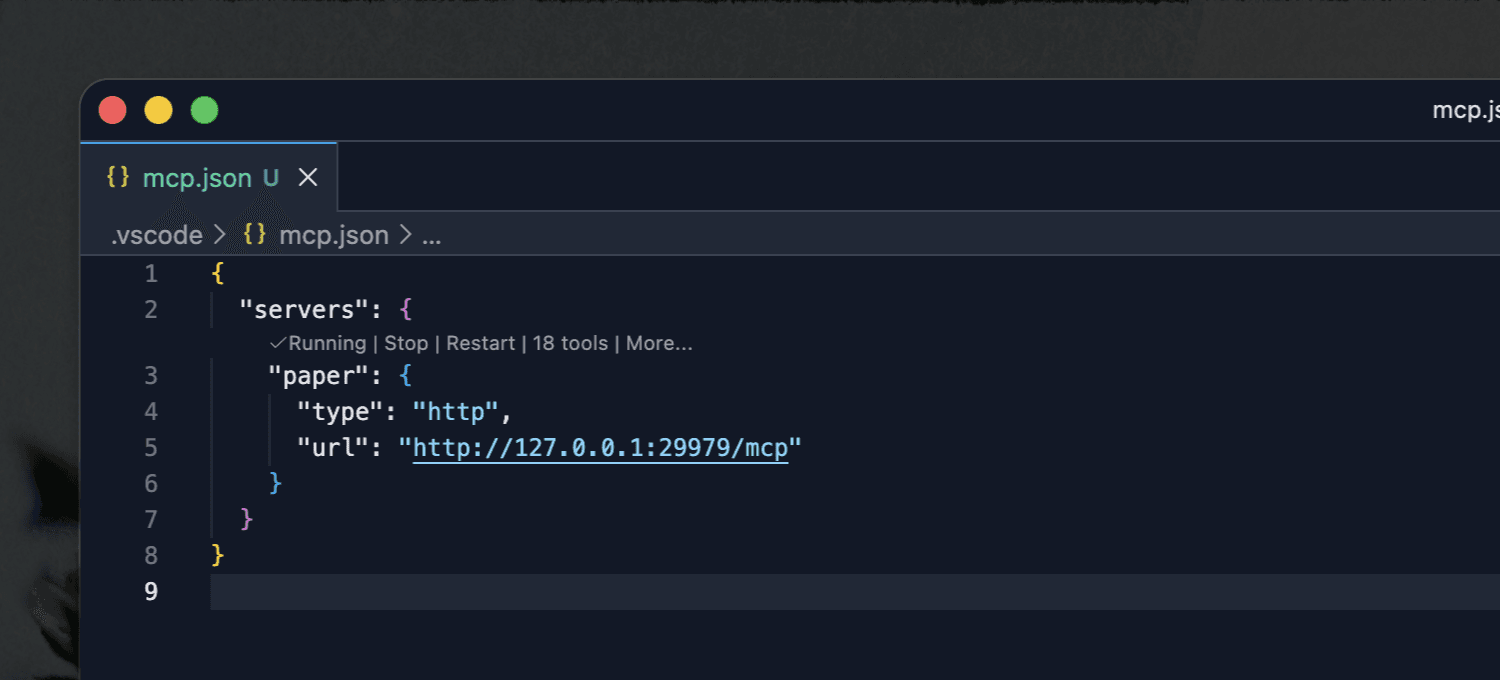Stop the paper MCP server
1500x680 pixels.
(406, 343)
